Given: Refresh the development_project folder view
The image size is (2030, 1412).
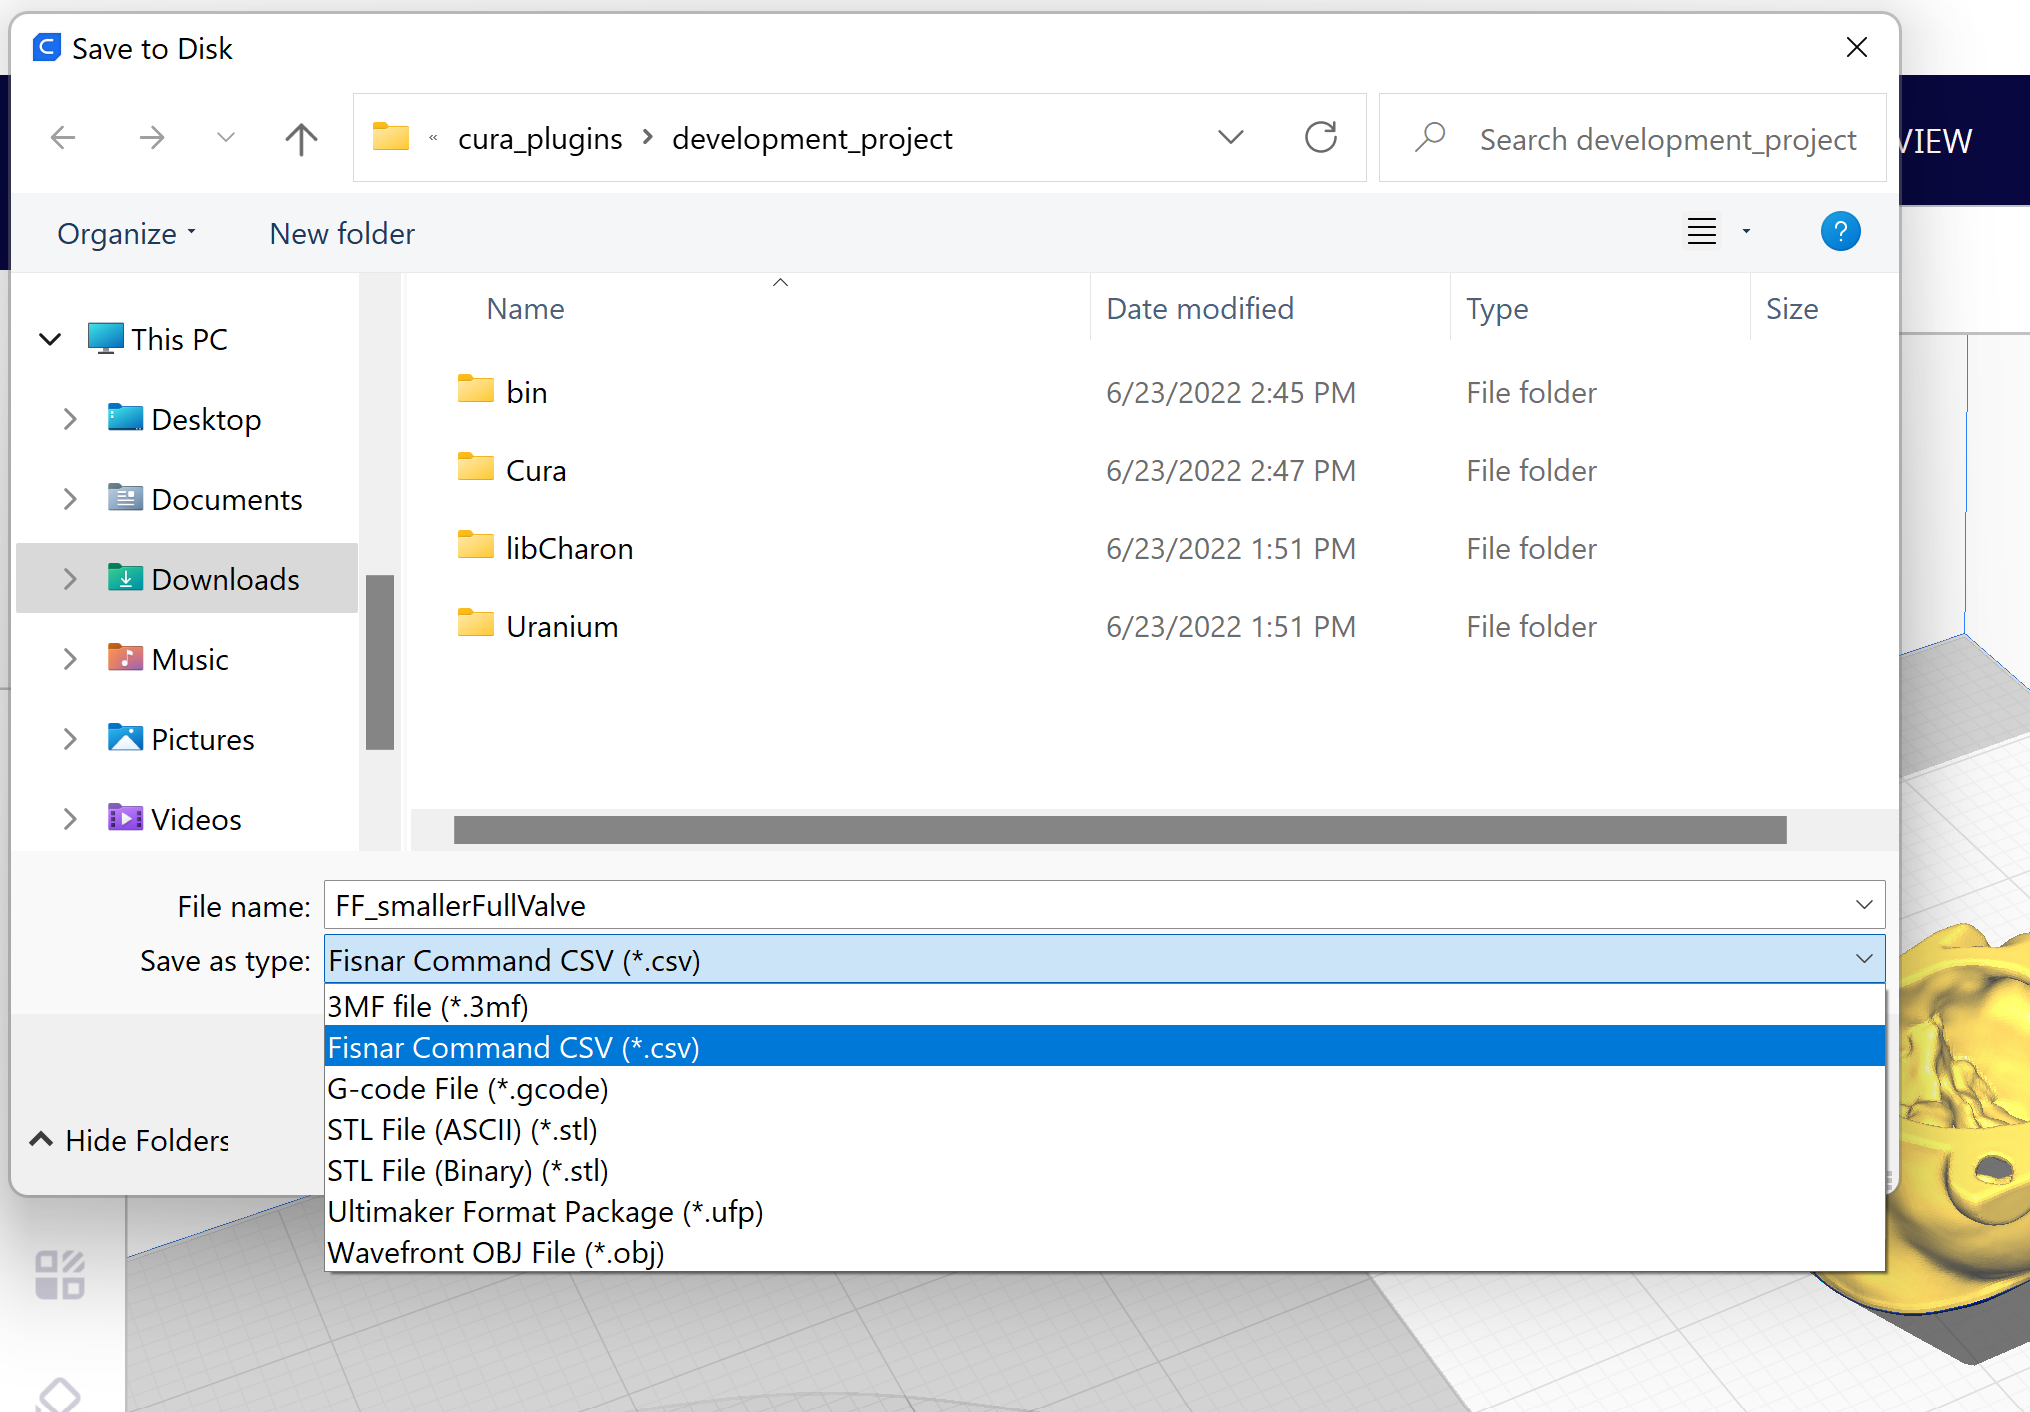Looking at the screenshot, I should [1321, 137].
